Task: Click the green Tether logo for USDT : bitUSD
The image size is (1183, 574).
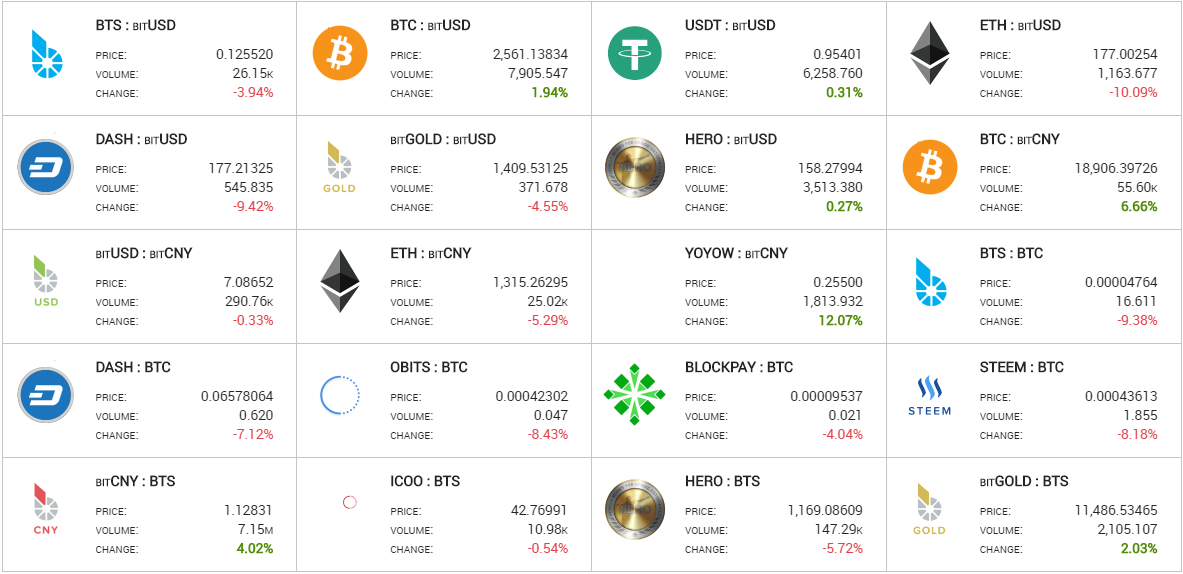Action: 635,54
